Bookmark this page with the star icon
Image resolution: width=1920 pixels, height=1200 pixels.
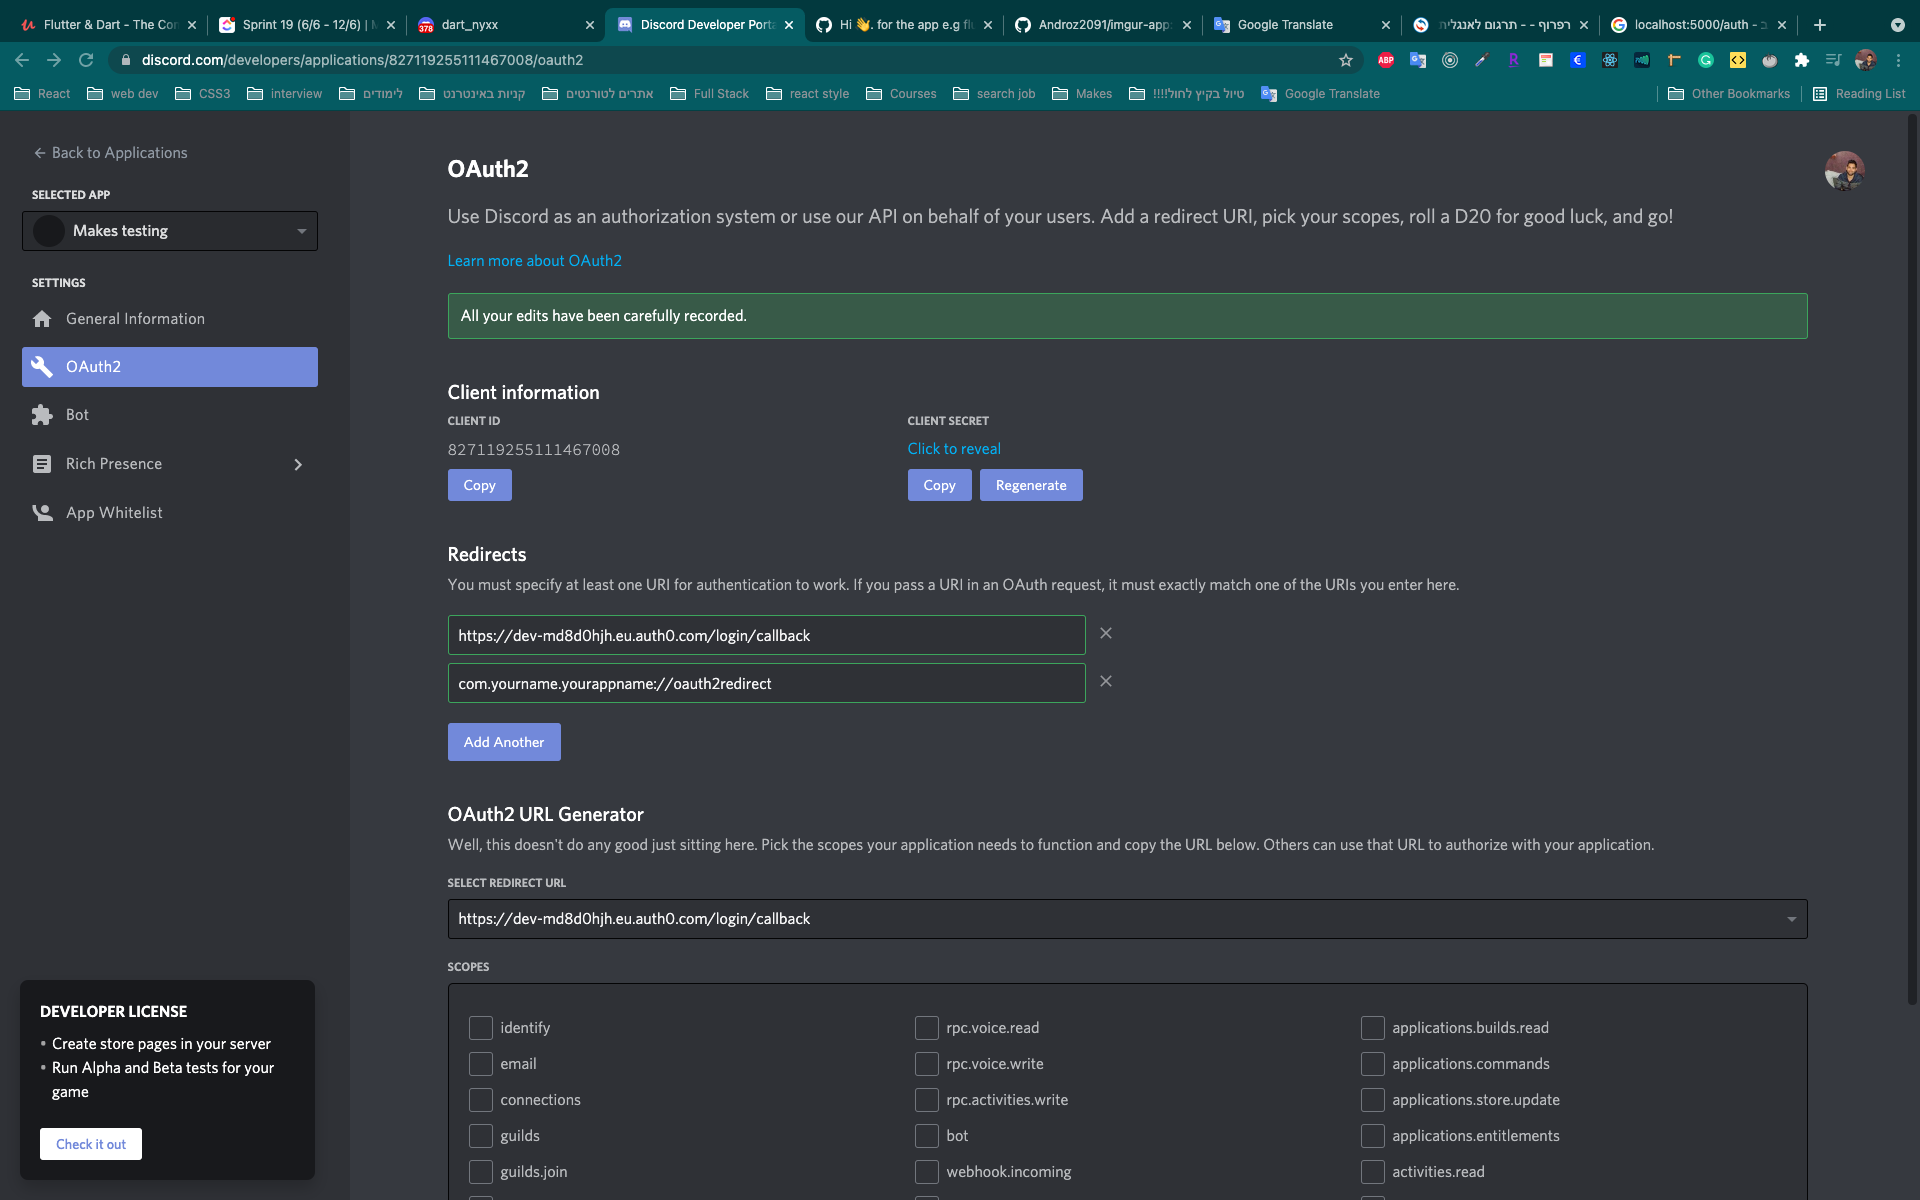click(x=1346, y=60)
